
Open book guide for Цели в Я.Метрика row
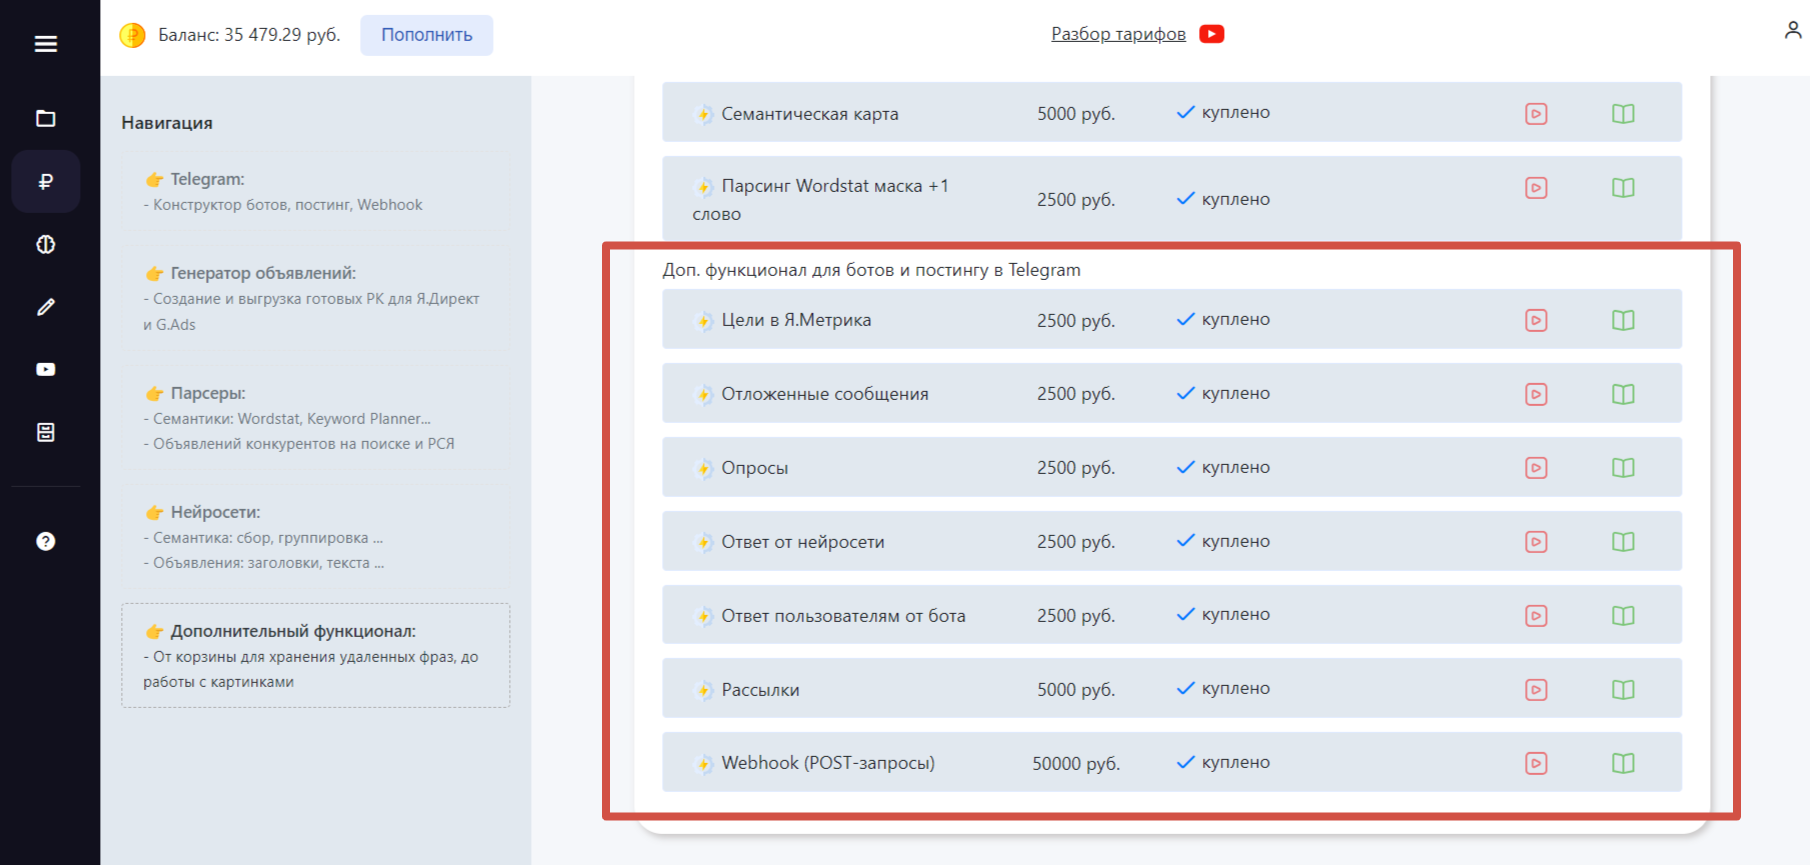1623,320
